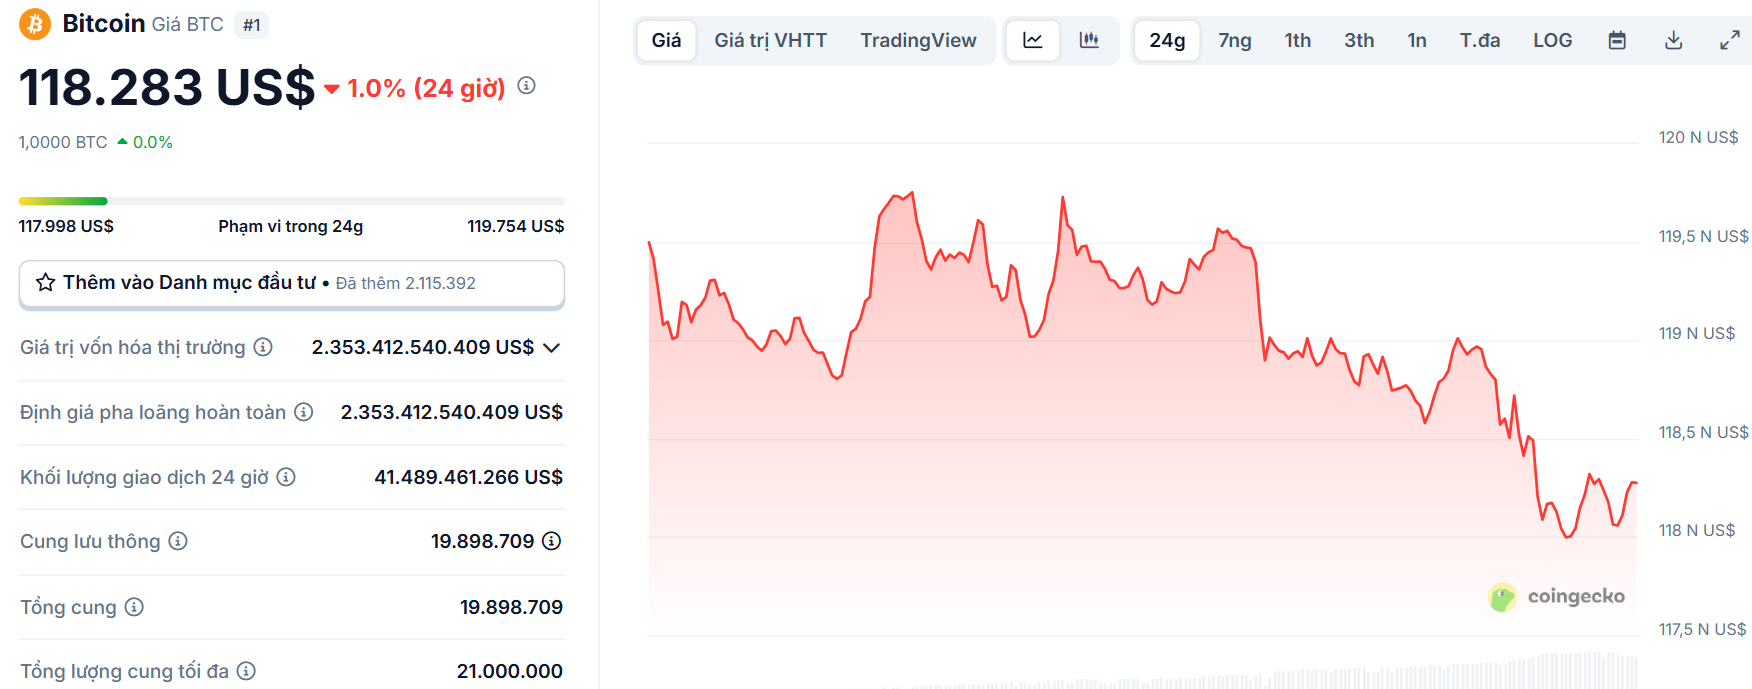Click Thêm vào Danh mục đầu tư button
This screenshot has width=1752, height=689.
(x=292, y=284)
